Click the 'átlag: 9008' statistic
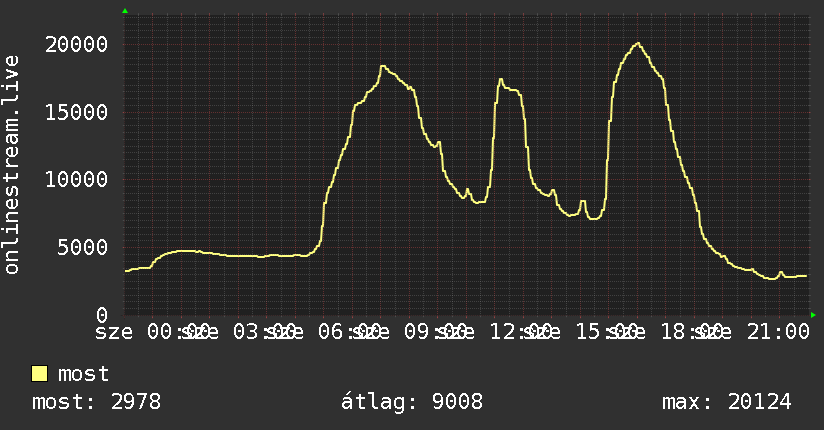The width and height of the screenshot is (824, 430). click(x=411, y=402)
